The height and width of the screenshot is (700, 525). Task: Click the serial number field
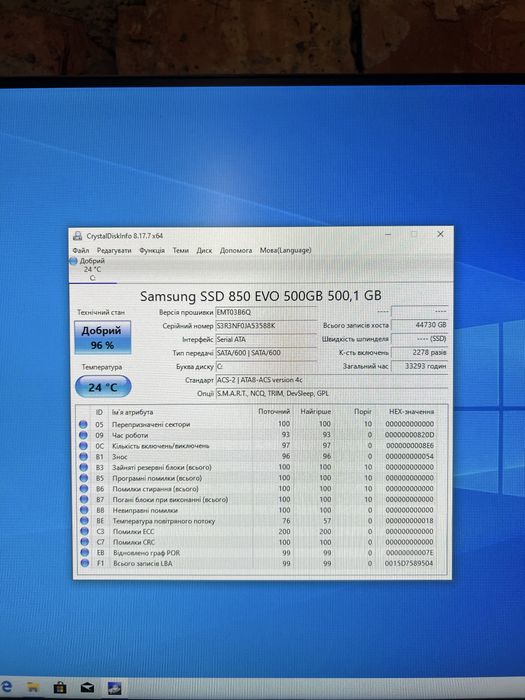[266, 326]
